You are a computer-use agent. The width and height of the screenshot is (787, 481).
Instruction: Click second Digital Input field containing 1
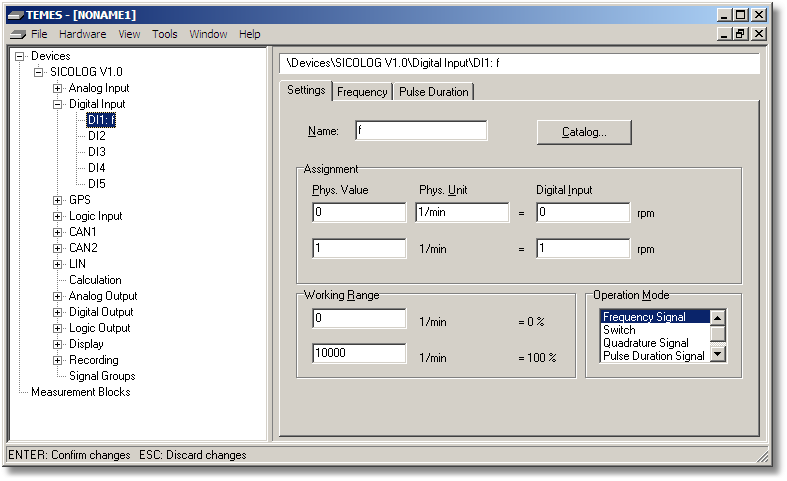pos(583,249)
